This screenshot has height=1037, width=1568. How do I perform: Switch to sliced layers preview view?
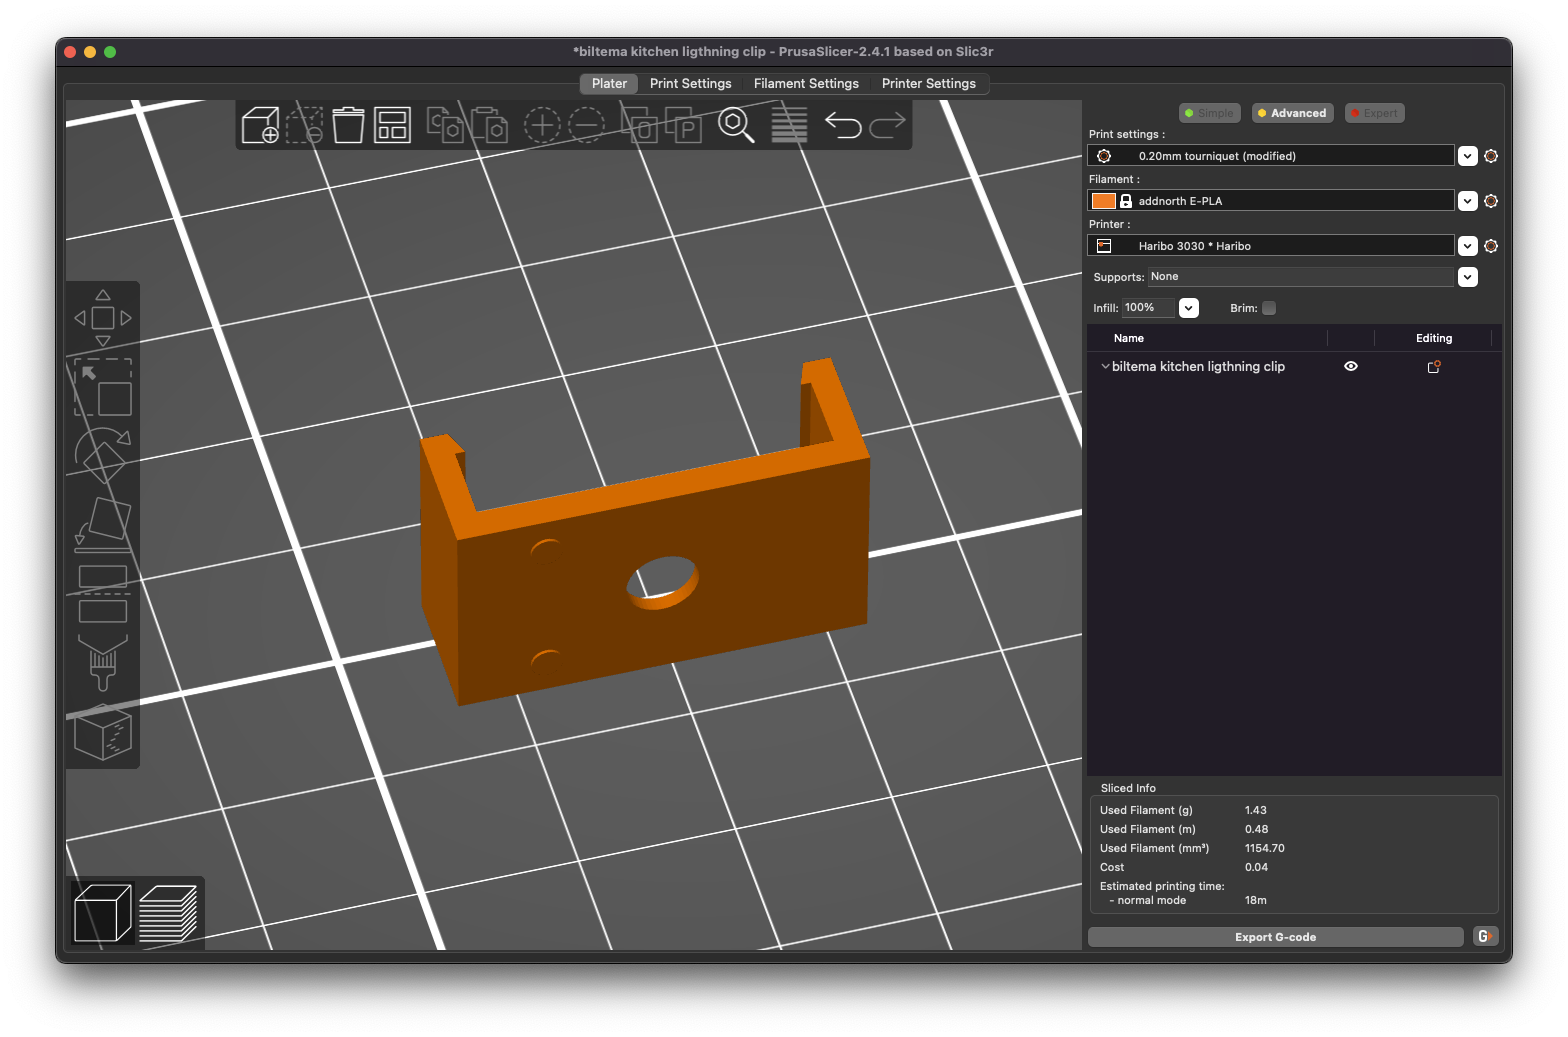168,913
